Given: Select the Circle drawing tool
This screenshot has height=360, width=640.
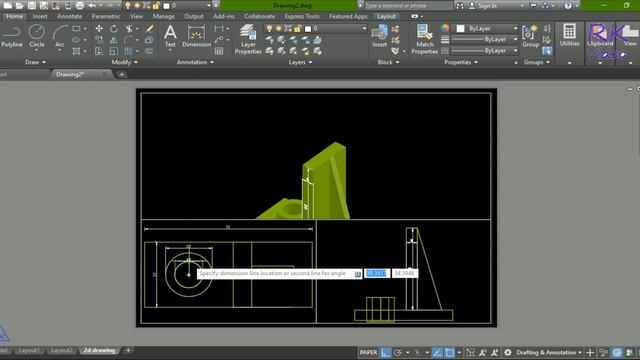Looking at the screenshot, I should pyautogui.click(x=37, y=36).
